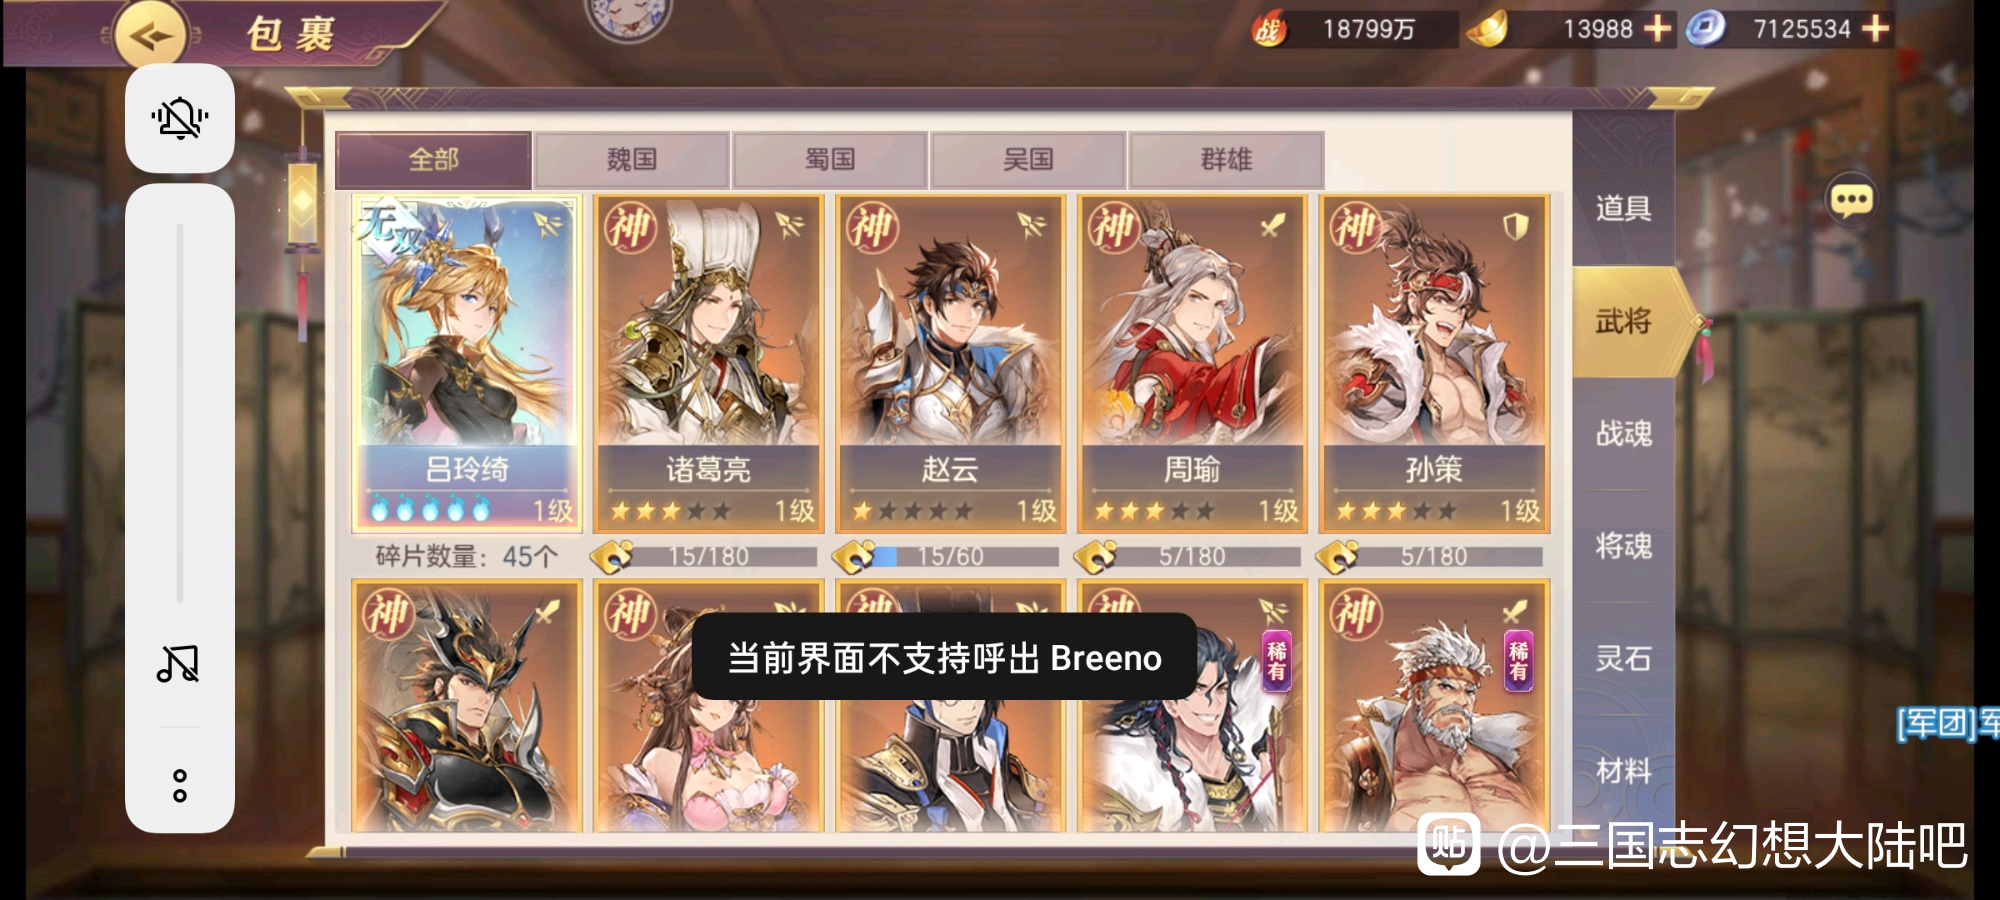Screen dimensions: 2000x900
Task: Toggle the muted music note icon
Action: tap(179, 663)
